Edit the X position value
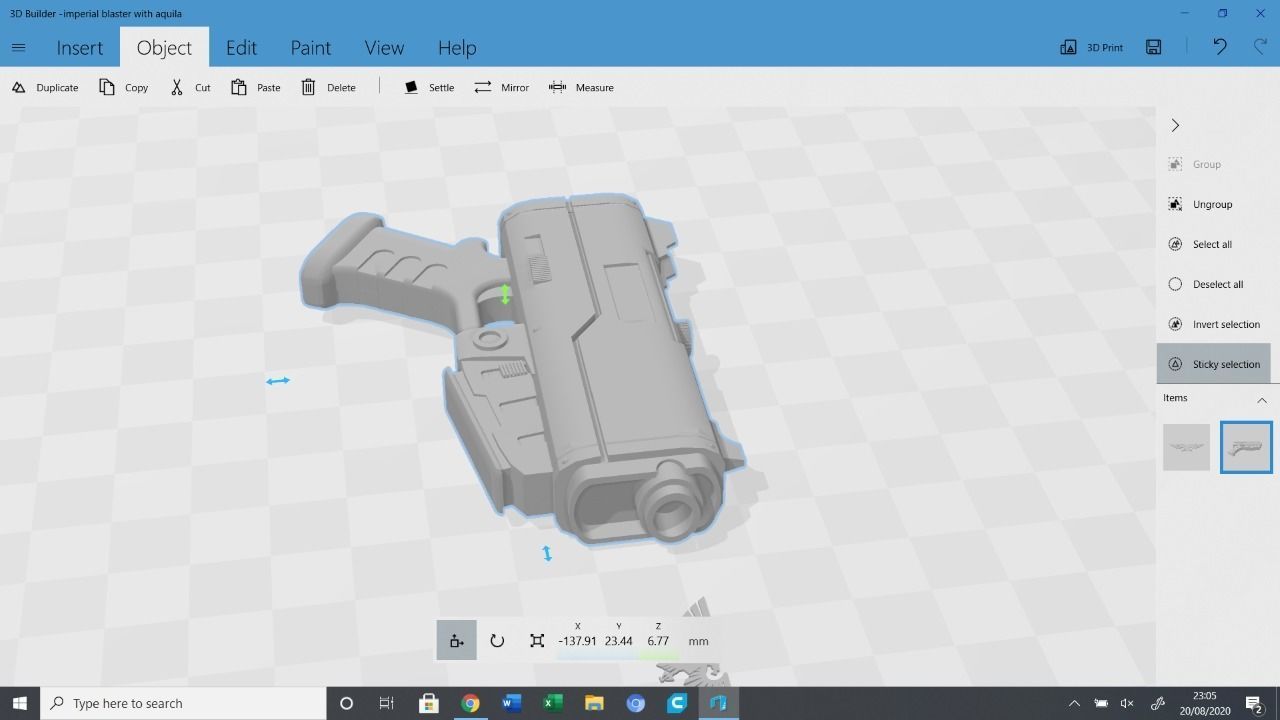Image resolution: width=1280 pixels, height=720 pixels. coord(577,641)
